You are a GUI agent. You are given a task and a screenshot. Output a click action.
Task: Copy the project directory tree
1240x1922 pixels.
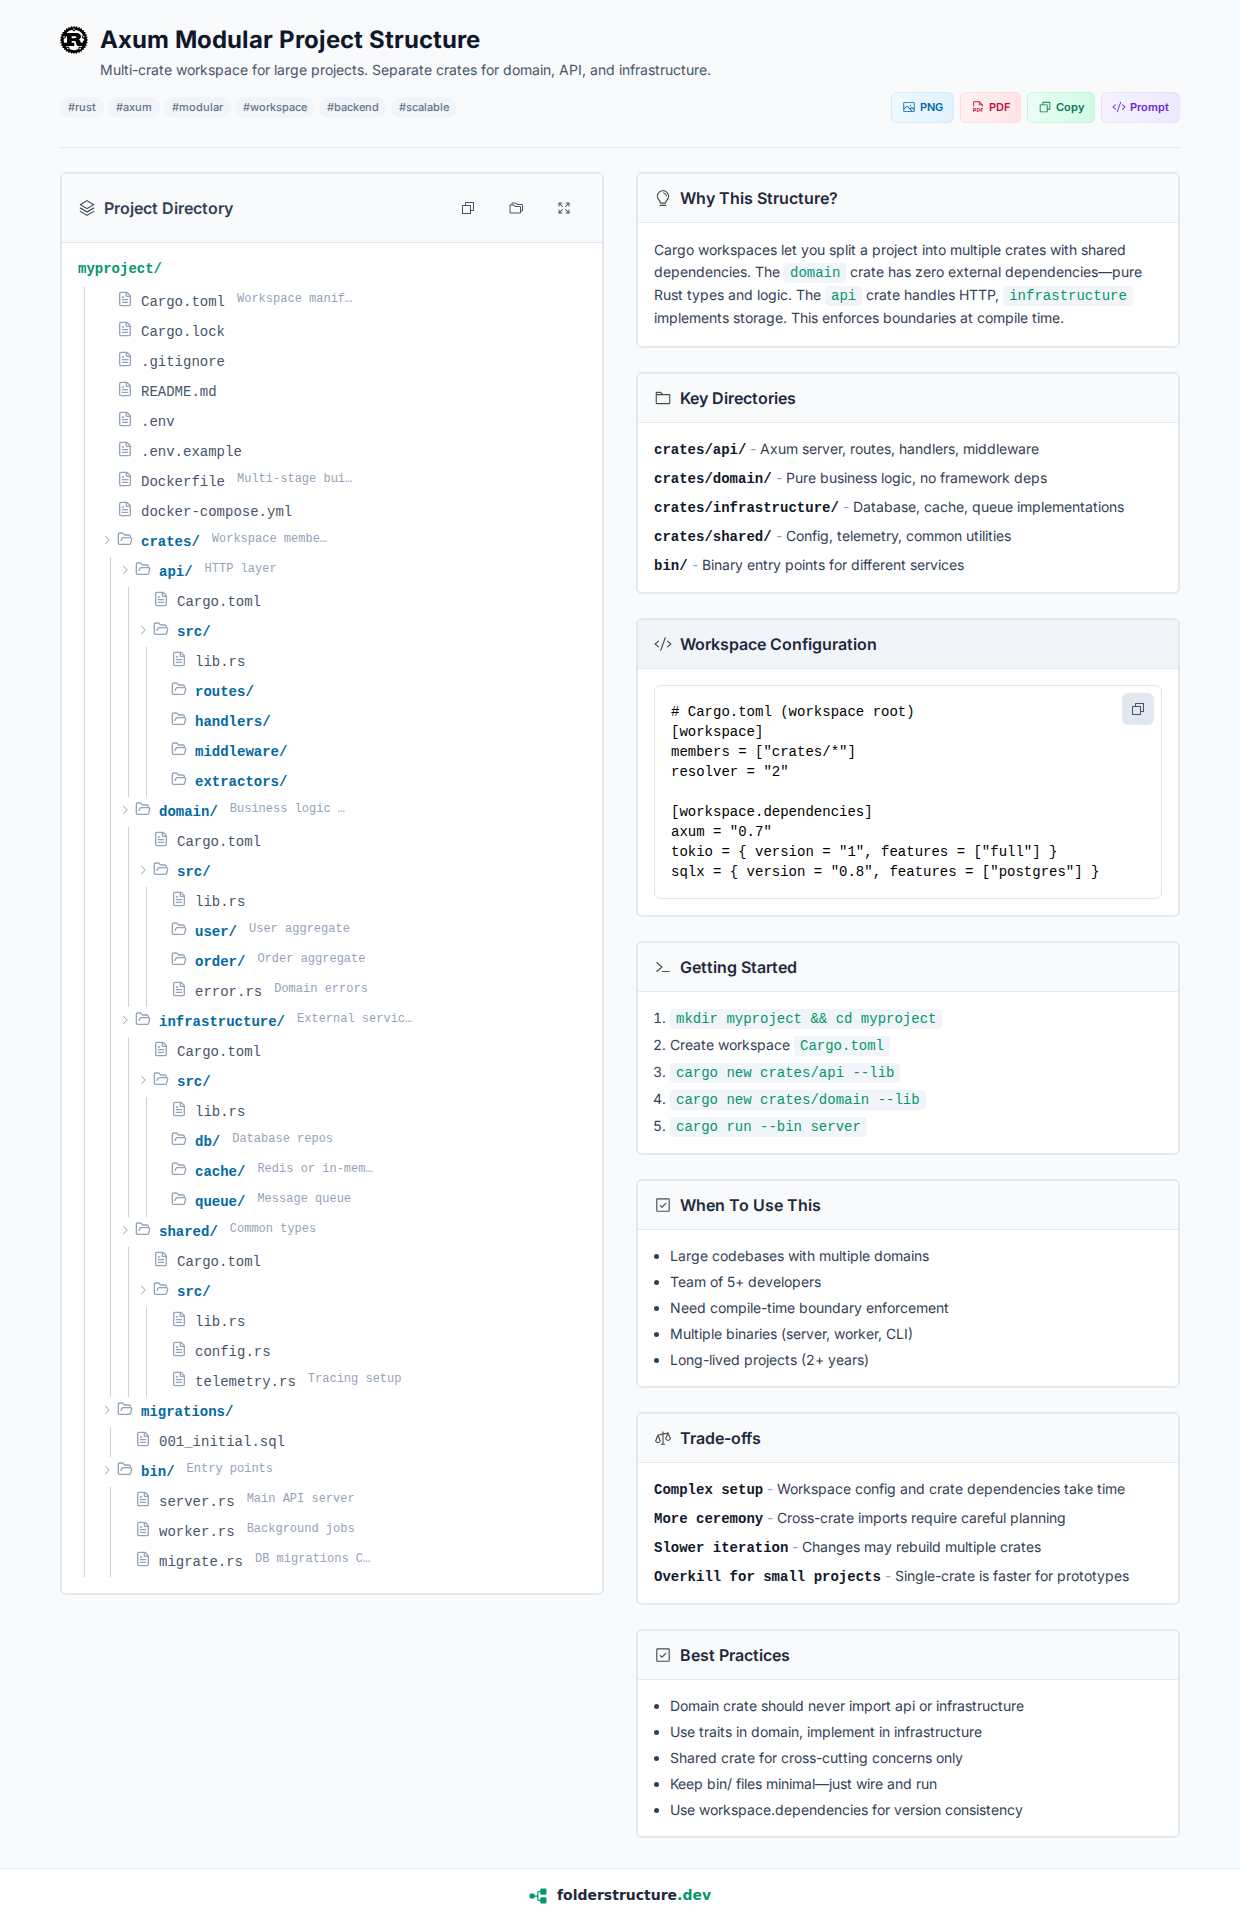[468, 208]
